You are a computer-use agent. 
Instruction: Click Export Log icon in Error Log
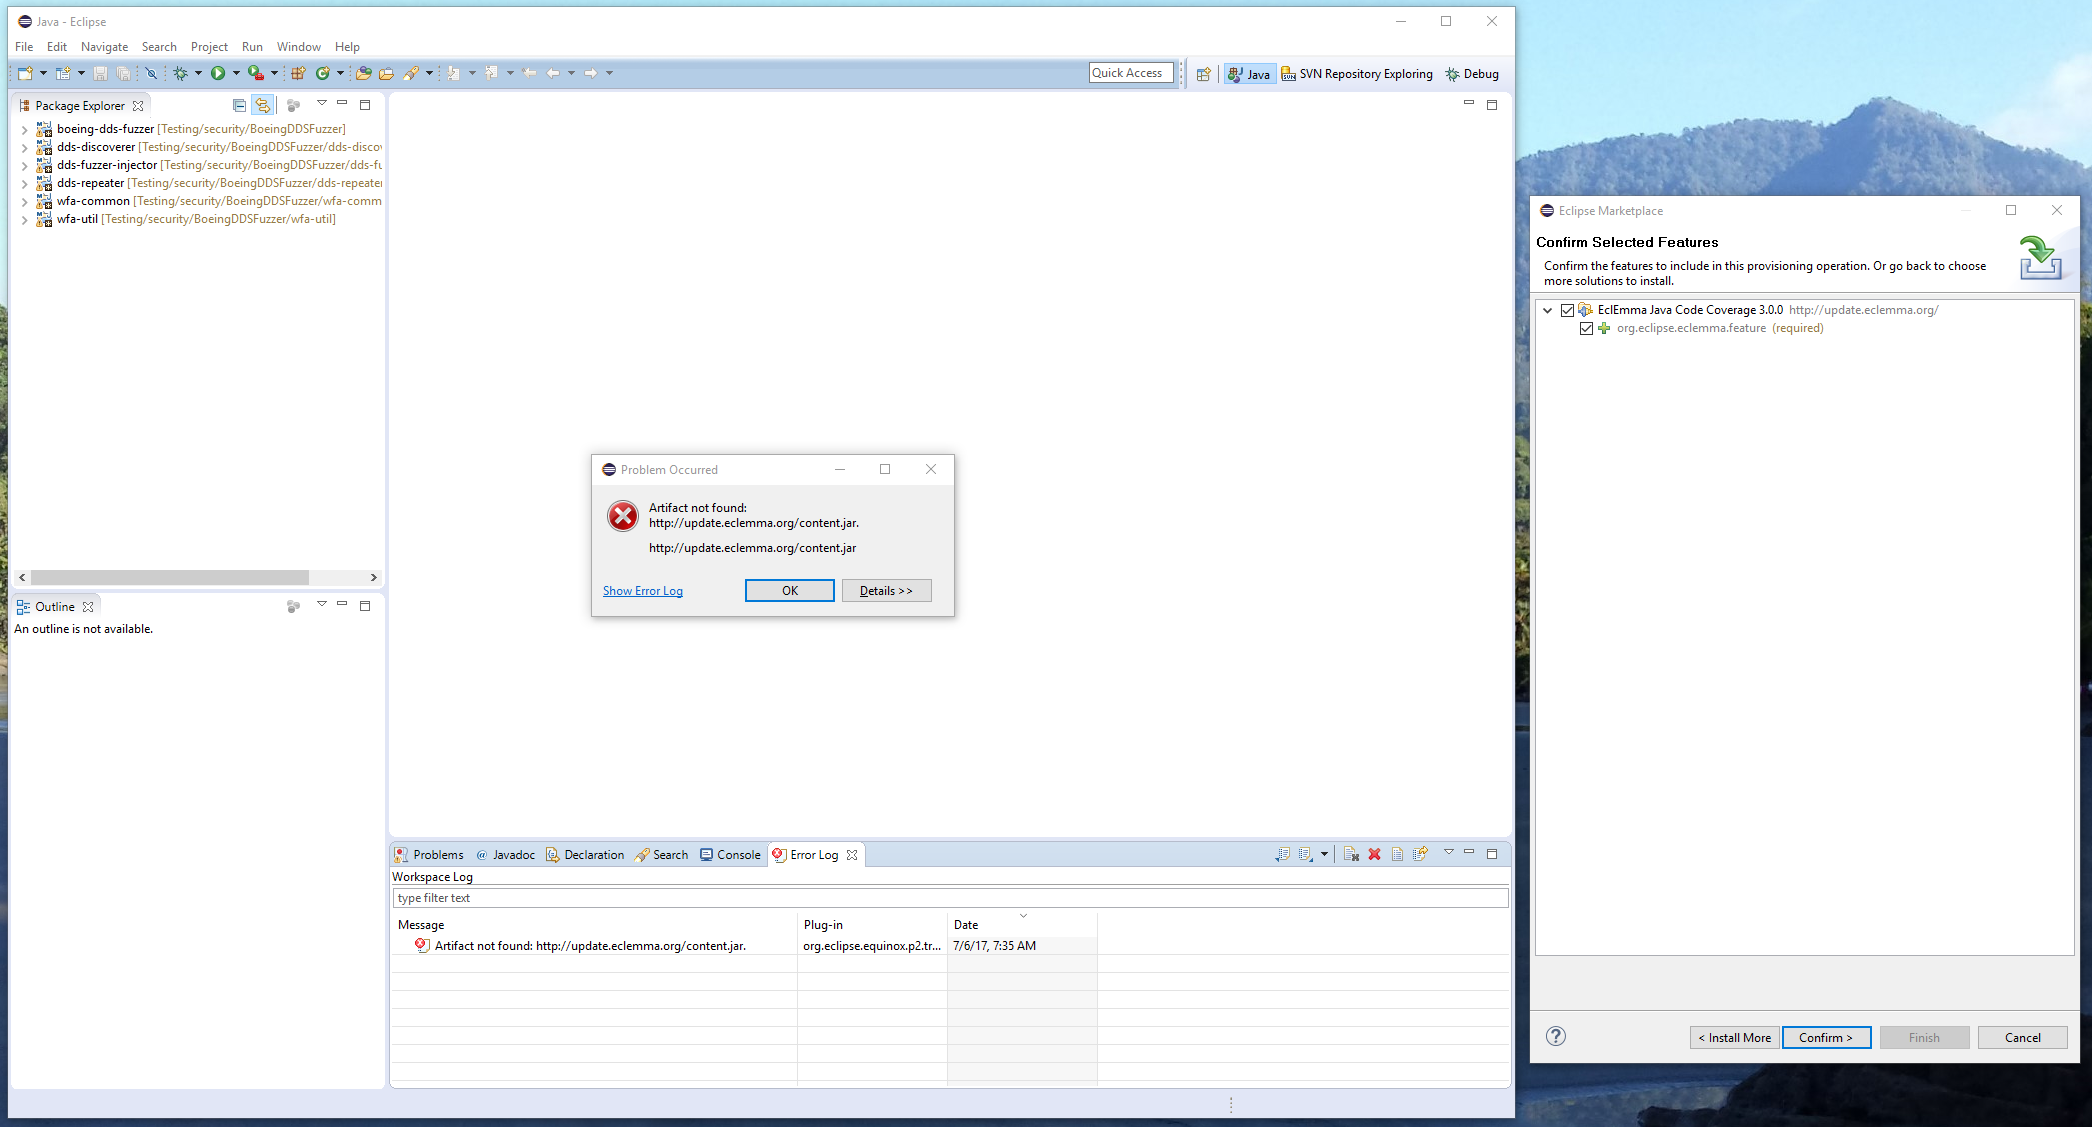1283,854
